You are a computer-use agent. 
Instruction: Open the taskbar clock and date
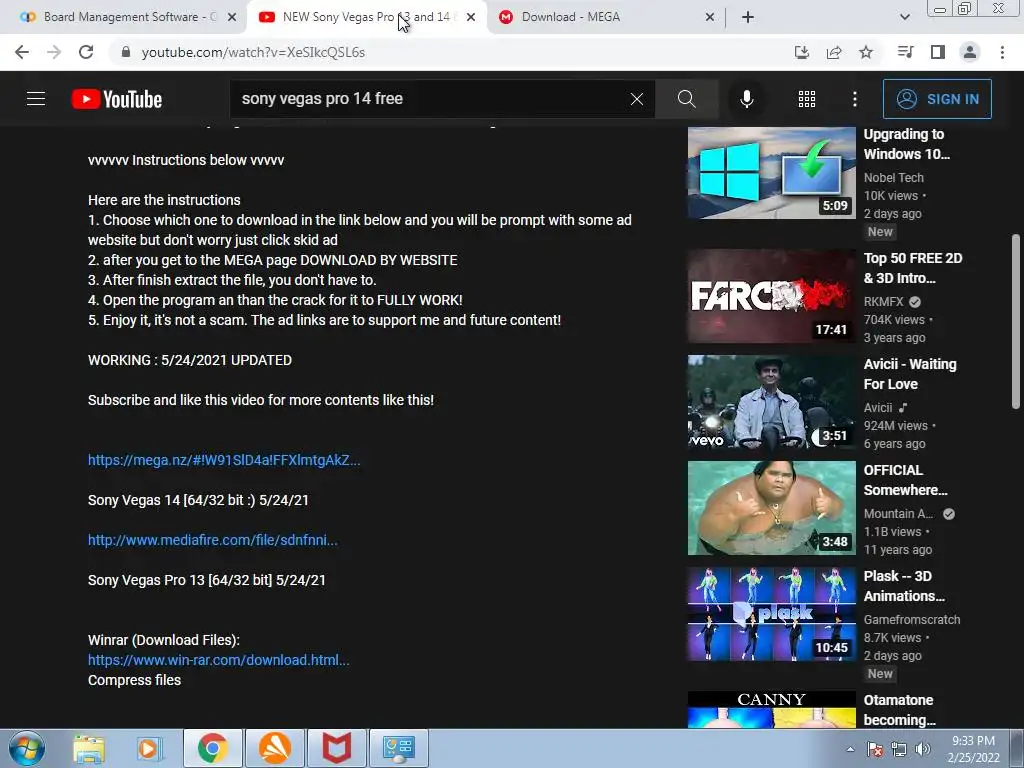point(973,749)
